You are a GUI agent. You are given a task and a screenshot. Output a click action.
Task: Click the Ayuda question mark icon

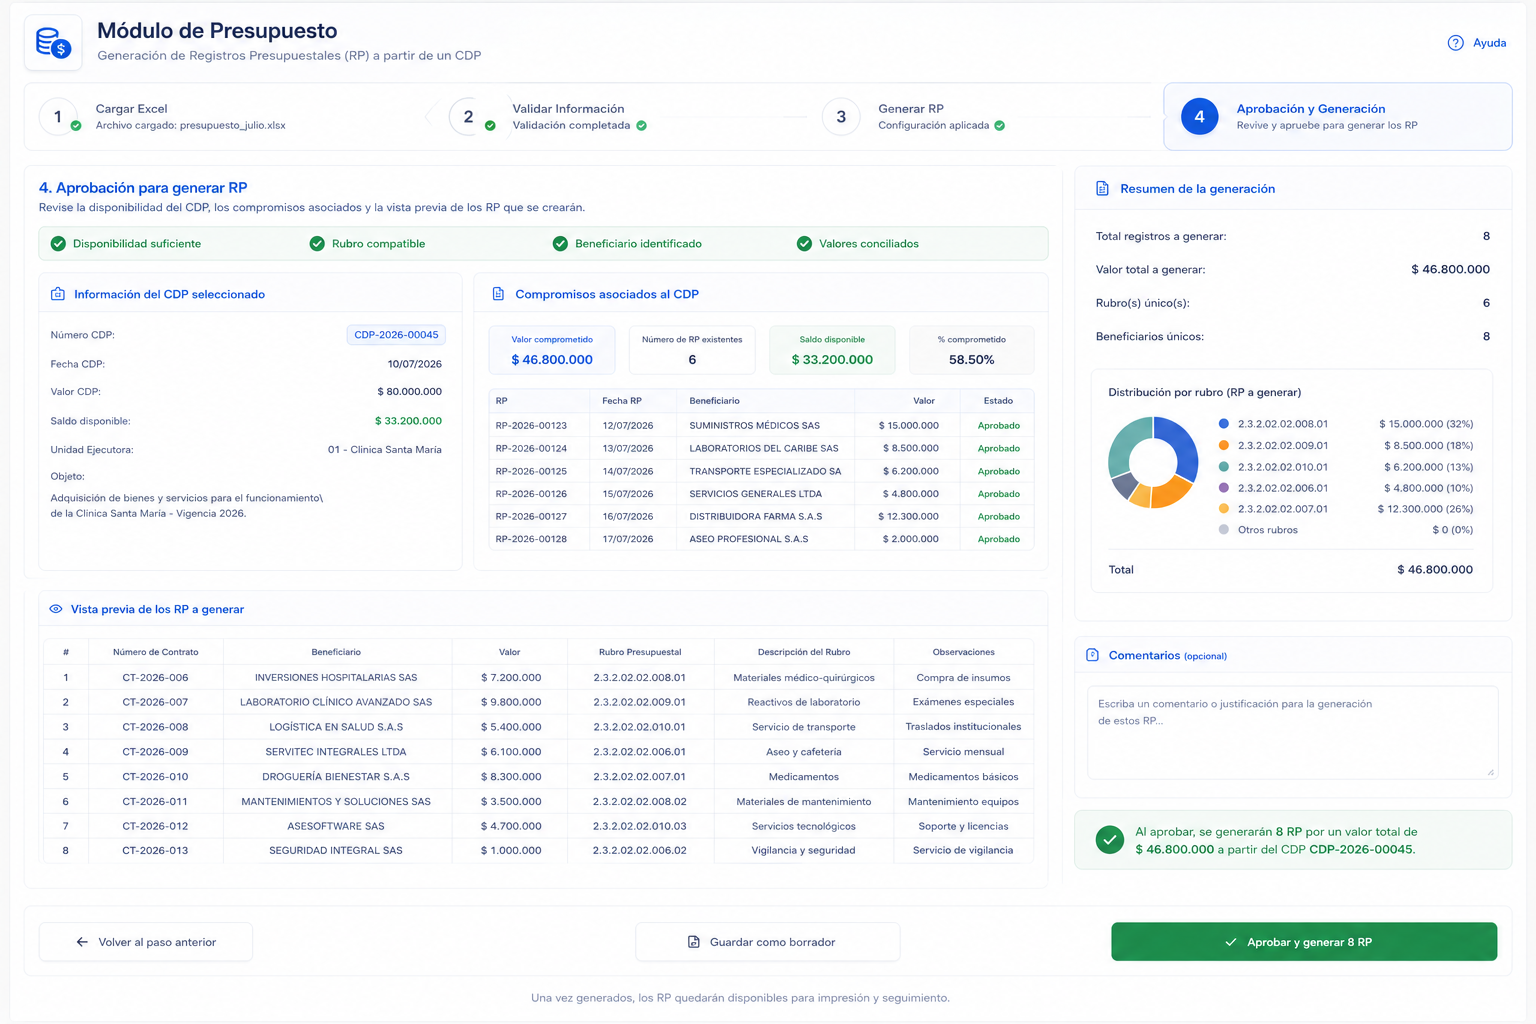coord(1456,43)
